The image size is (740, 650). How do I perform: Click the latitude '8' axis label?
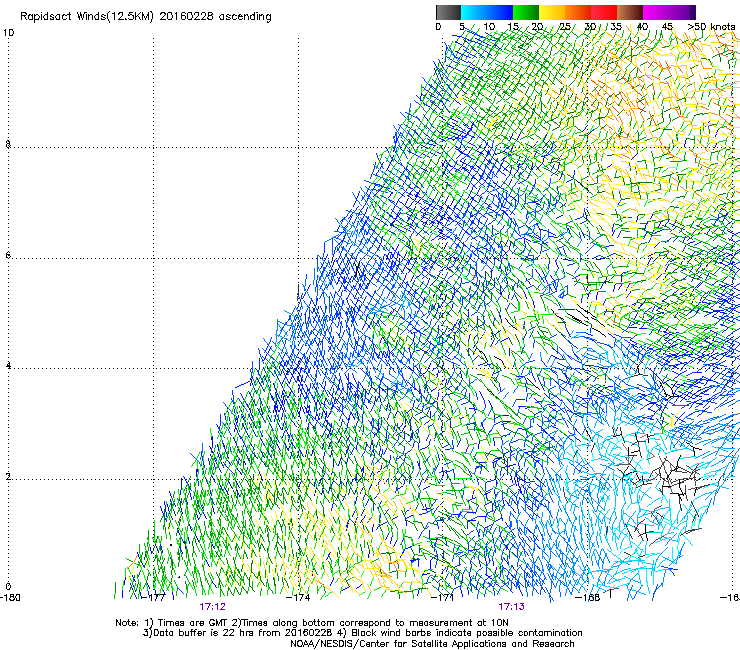coord(8,144)
